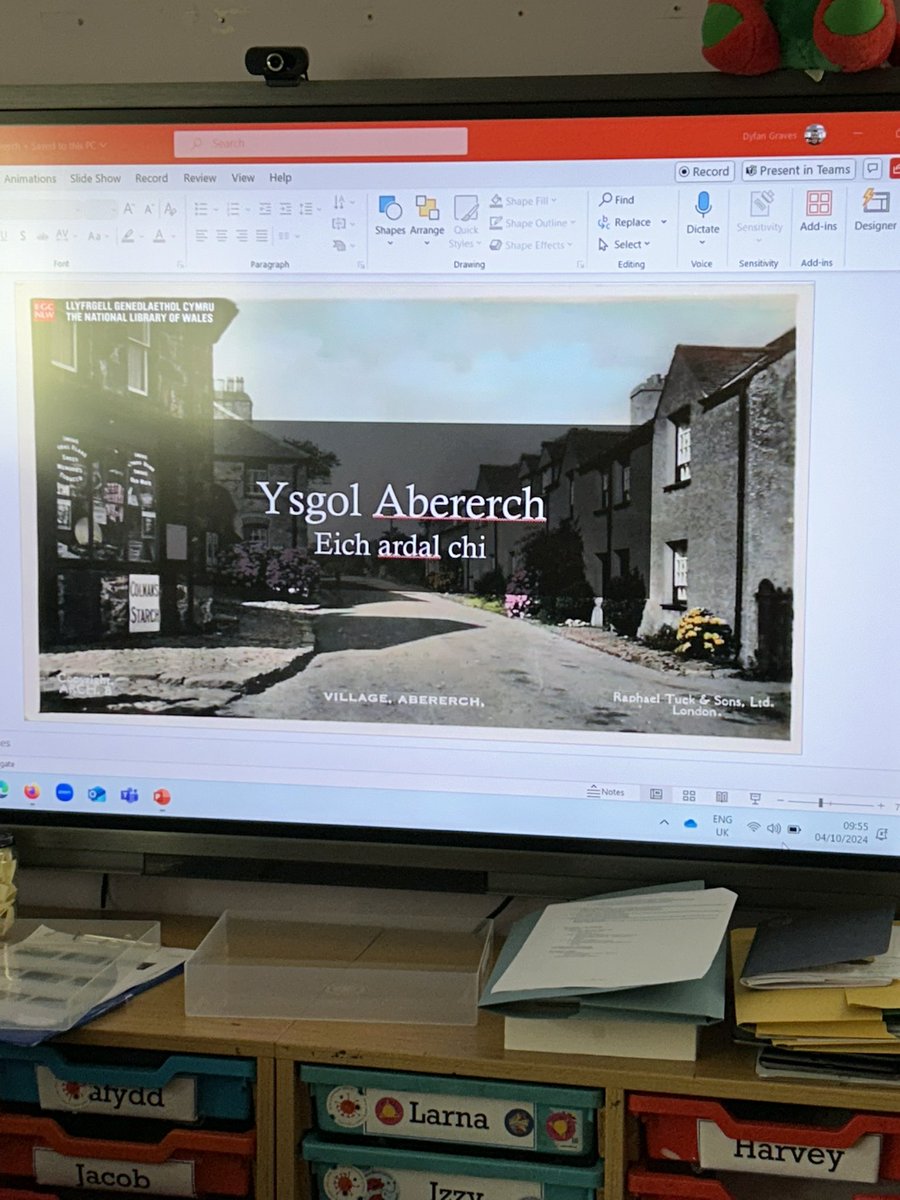
Task: Decrease the list indent level
Action: coord(265,209)
